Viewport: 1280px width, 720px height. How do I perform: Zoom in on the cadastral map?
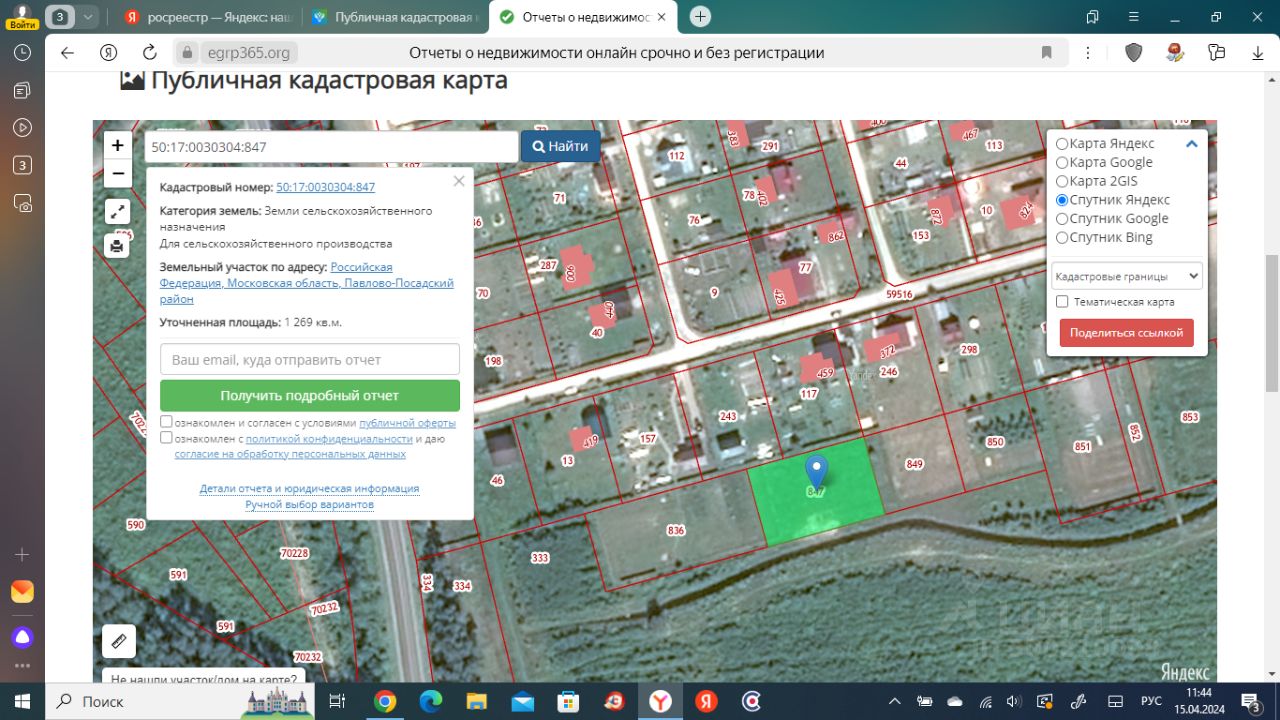click(x=118, y=145)
